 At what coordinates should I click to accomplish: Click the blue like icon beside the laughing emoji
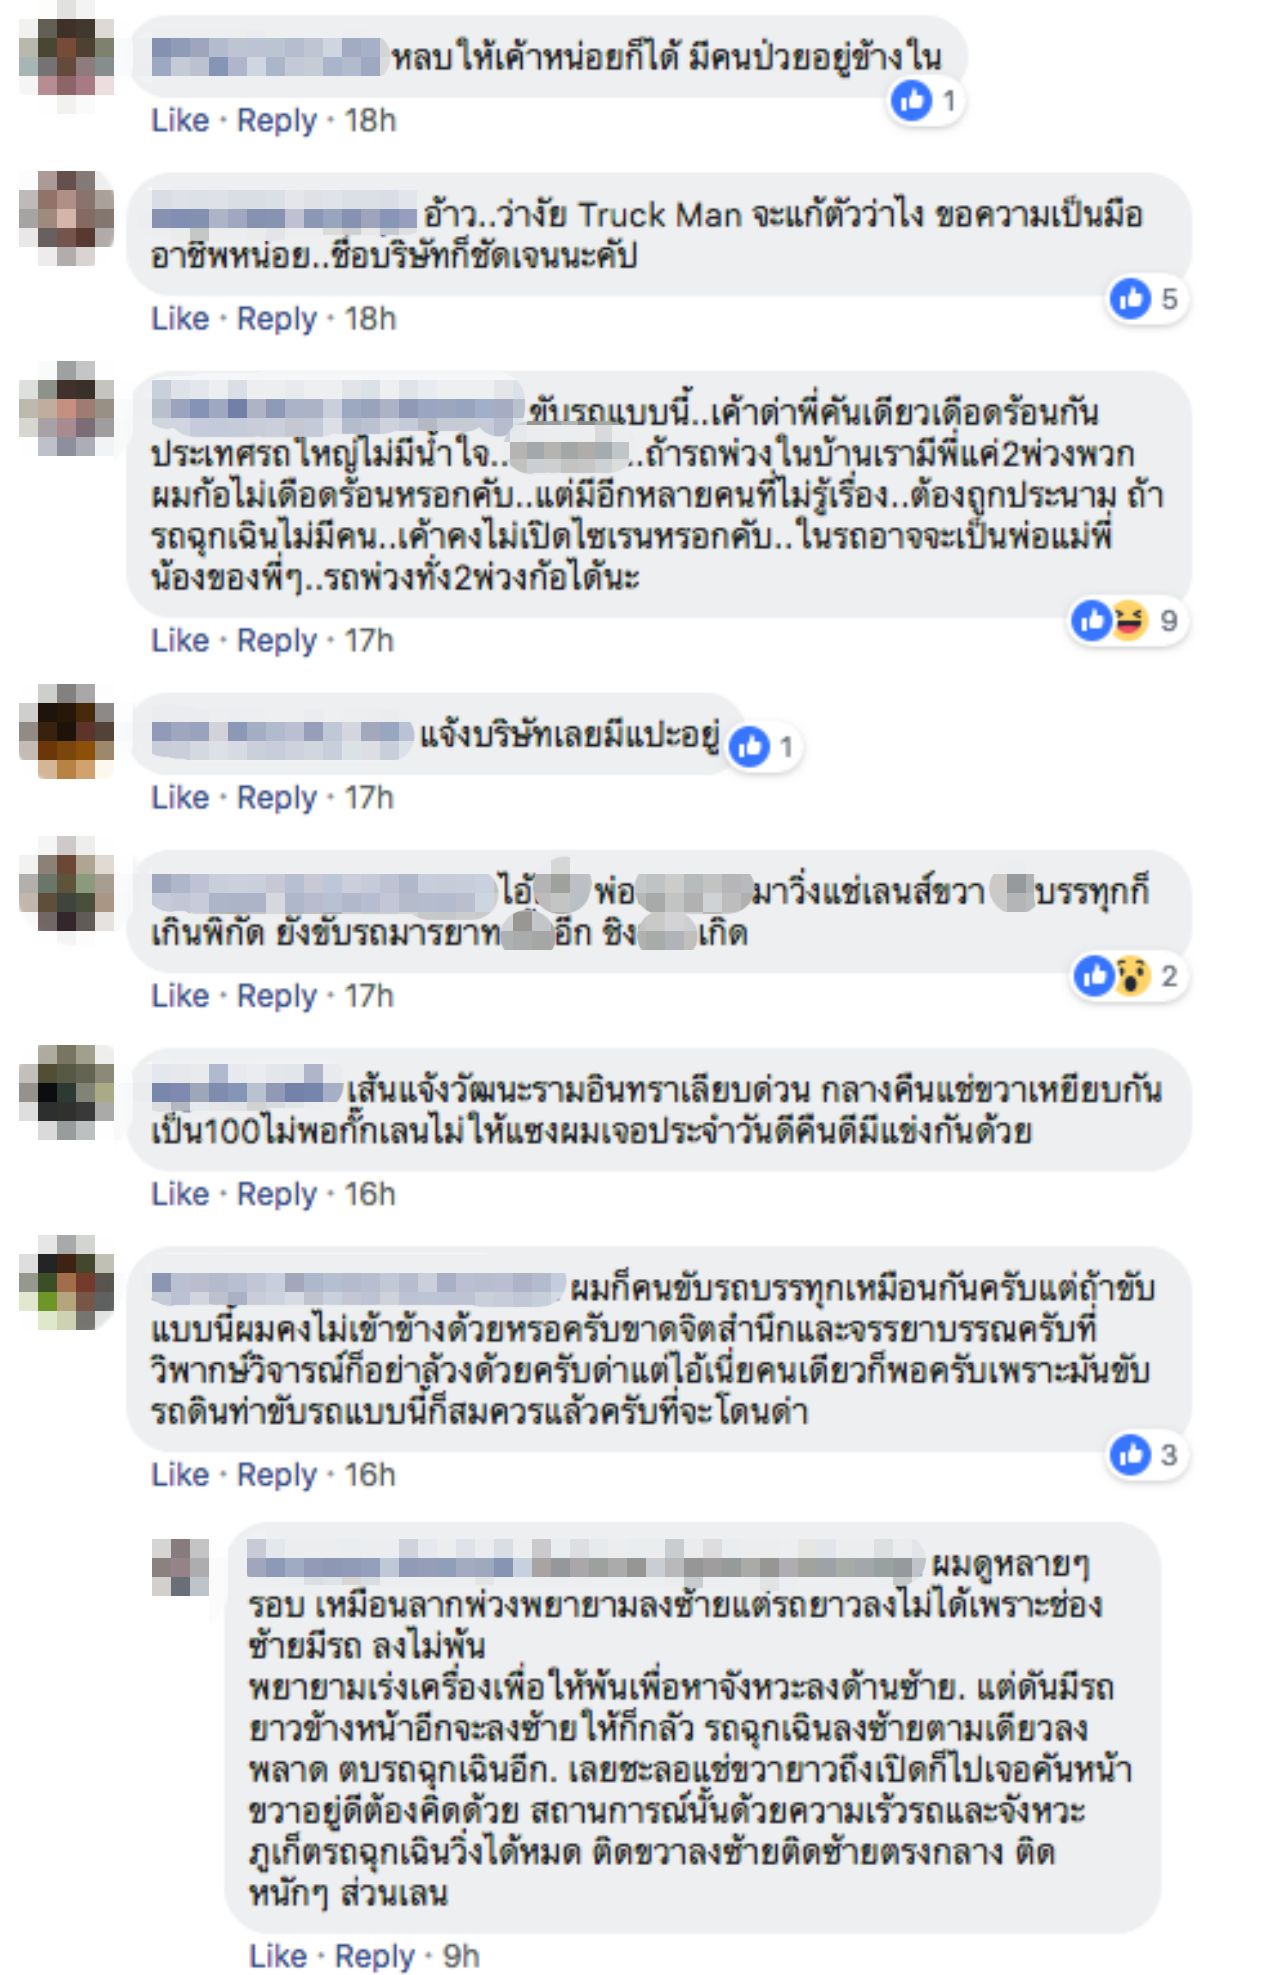[1092, 620]
